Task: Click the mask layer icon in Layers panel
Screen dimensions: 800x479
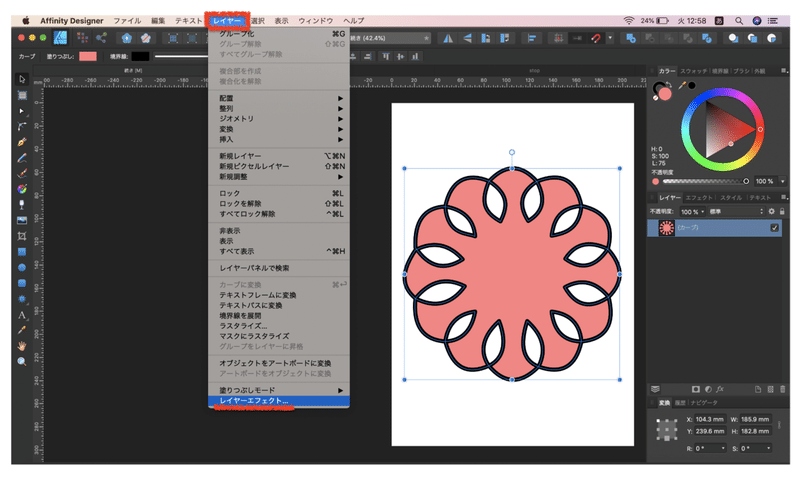Action: (x=695, y=389)
